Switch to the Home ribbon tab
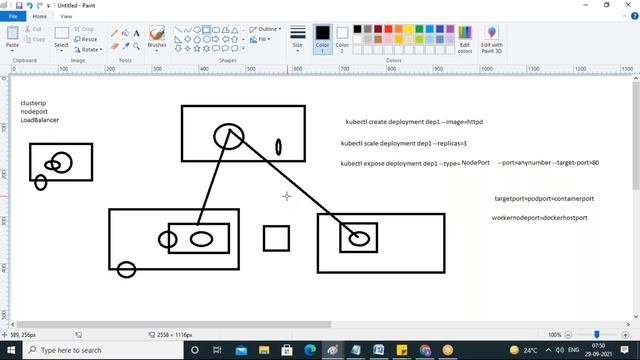640x360 pixels. 40,16
